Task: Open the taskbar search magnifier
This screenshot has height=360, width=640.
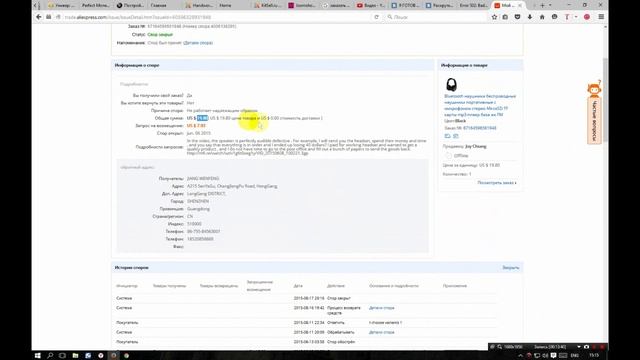Action: [50, 356]
